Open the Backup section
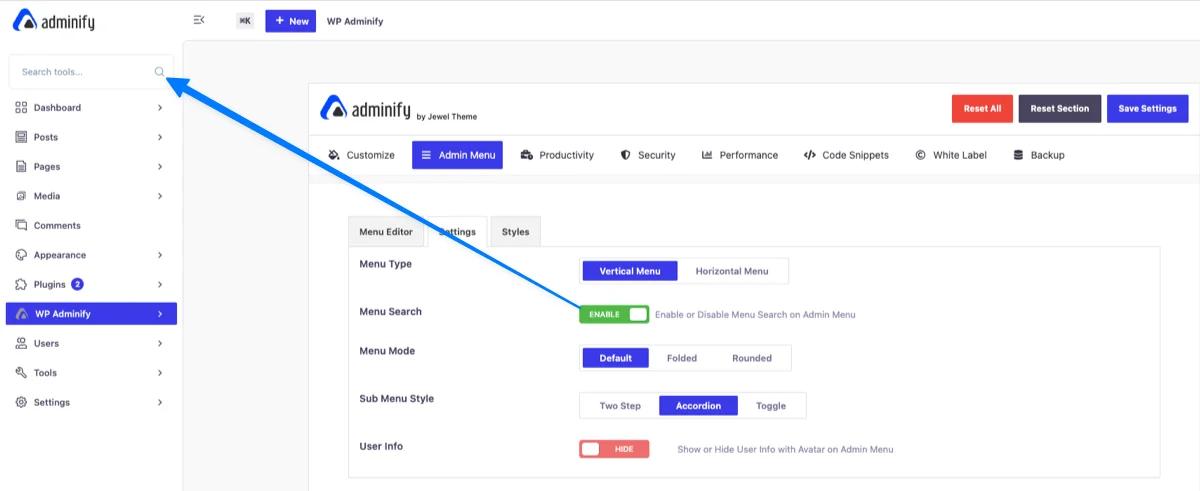 coord(1038,155)
